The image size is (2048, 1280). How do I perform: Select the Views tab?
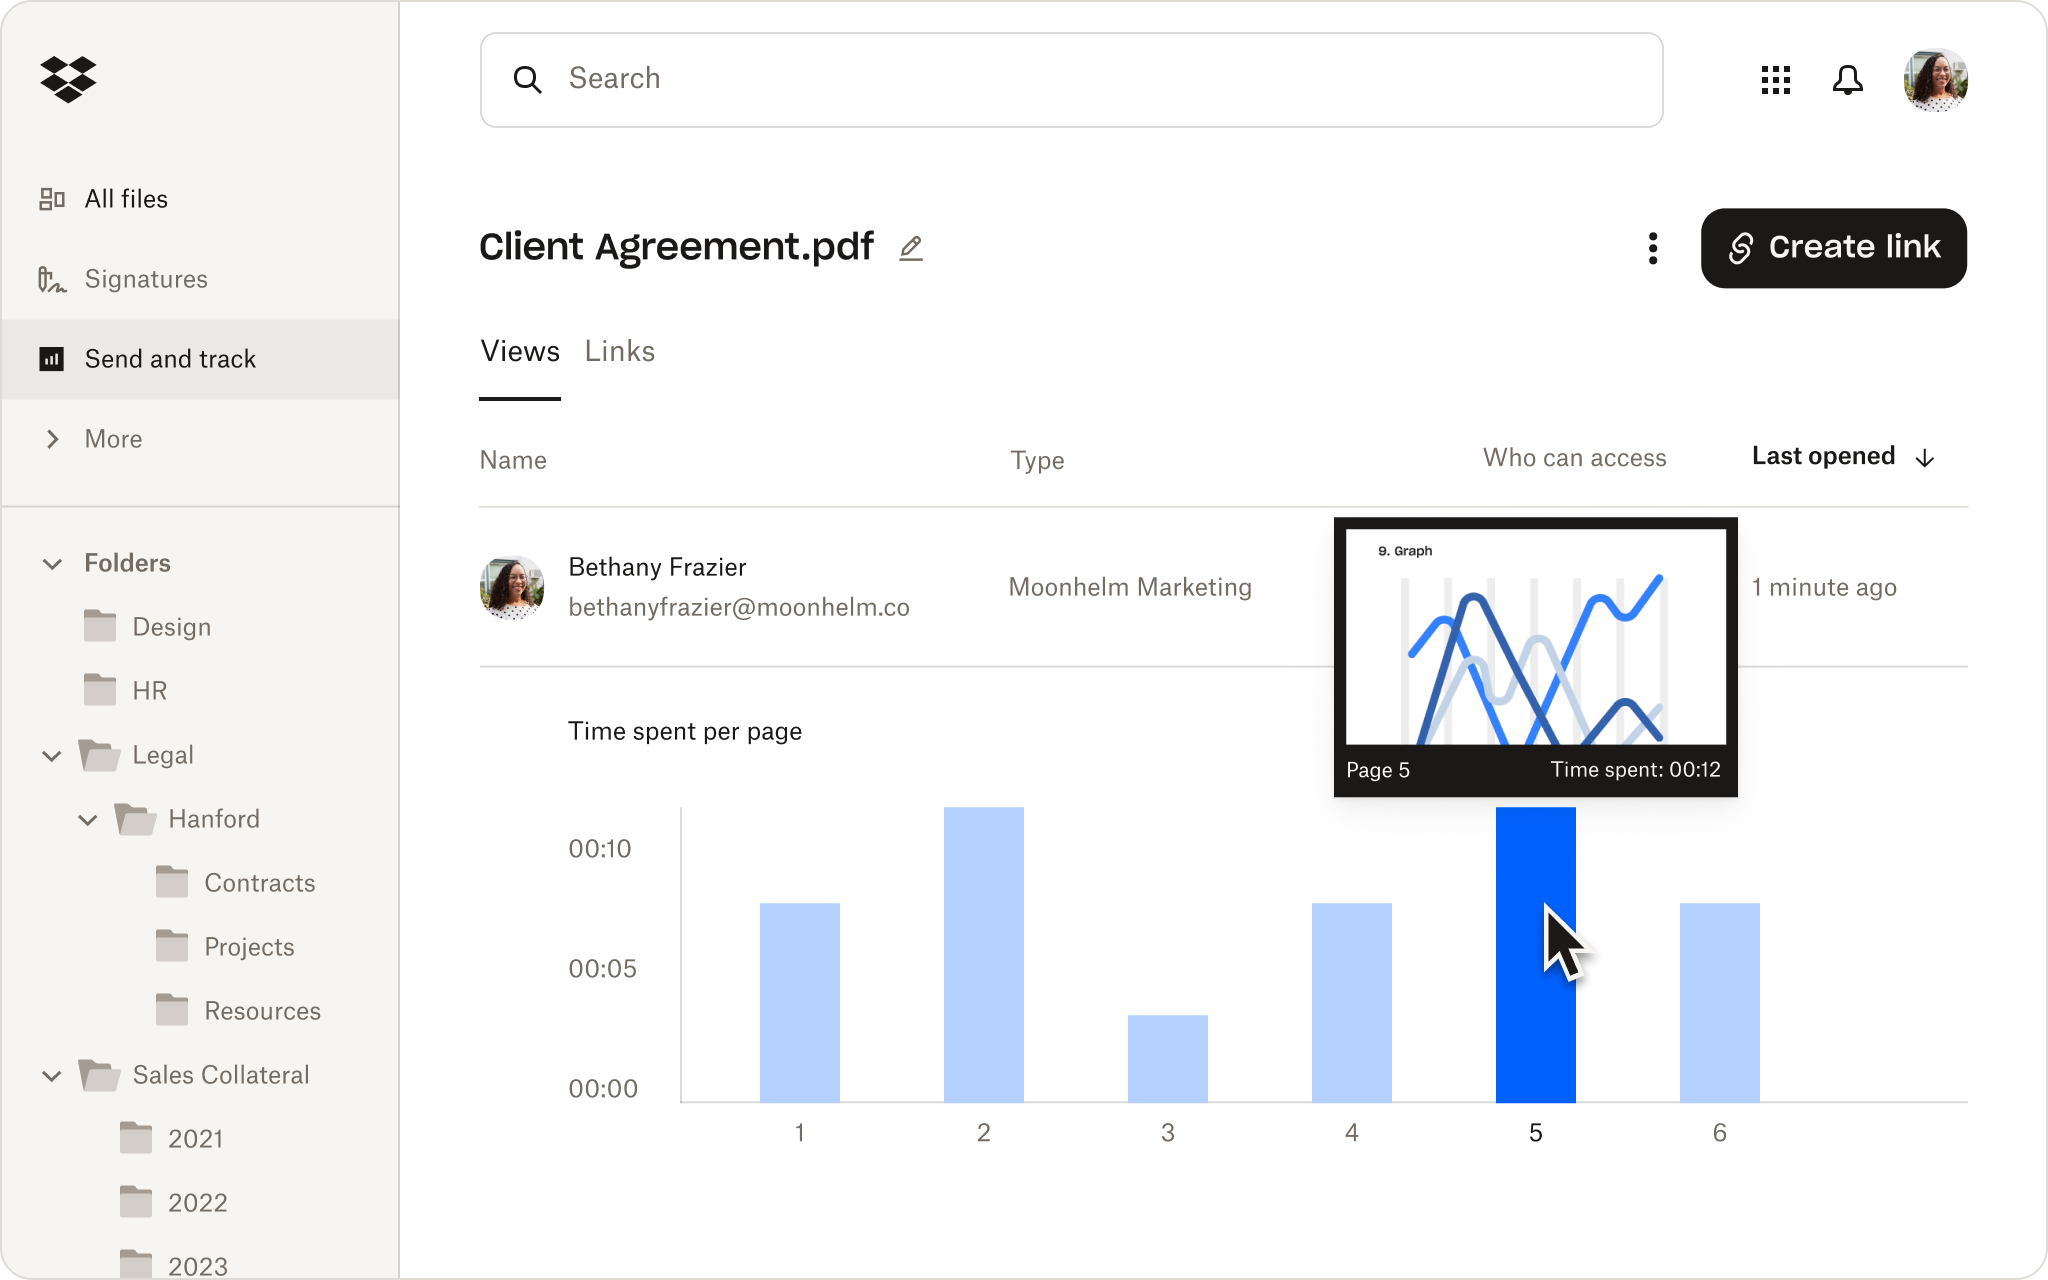click(x=520, y=351)
